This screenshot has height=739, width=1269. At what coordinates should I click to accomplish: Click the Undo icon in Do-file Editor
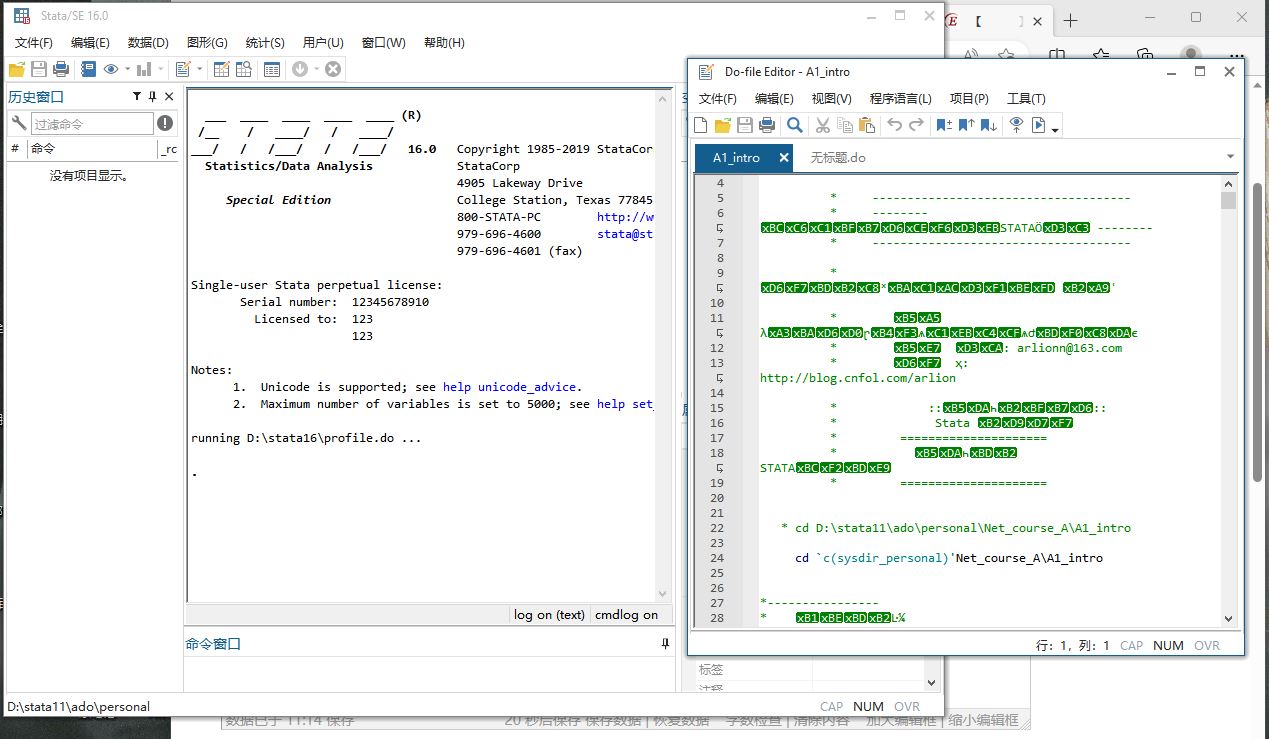point(894,124)
